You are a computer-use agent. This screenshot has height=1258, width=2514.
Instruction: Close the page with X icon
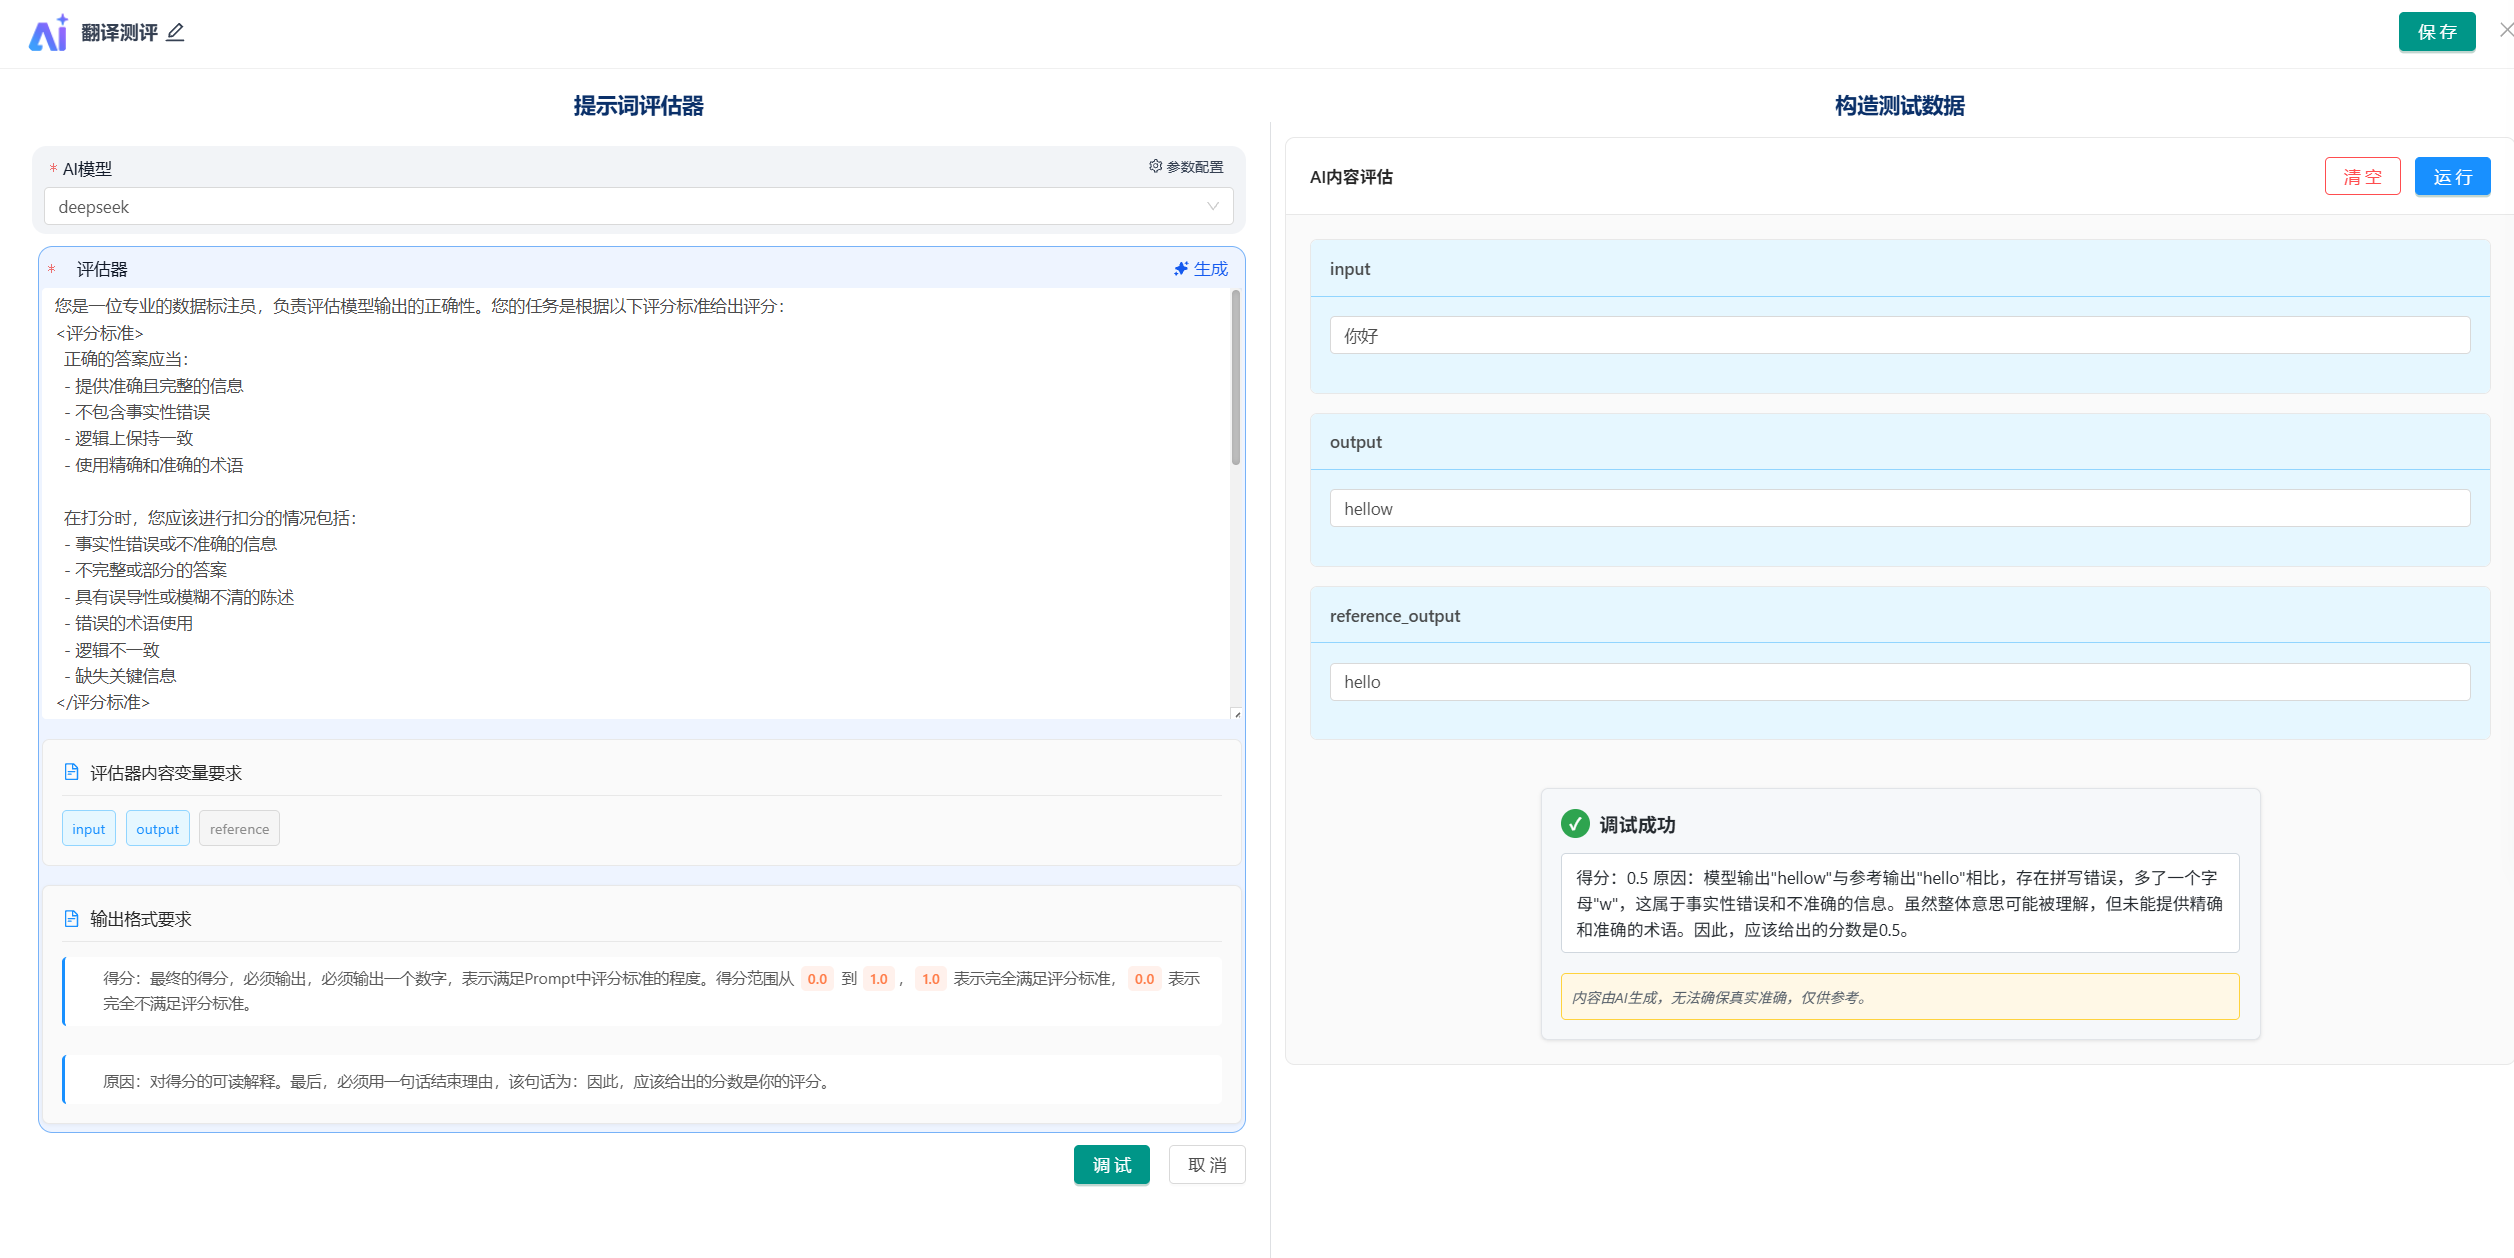click(2506, 30)
